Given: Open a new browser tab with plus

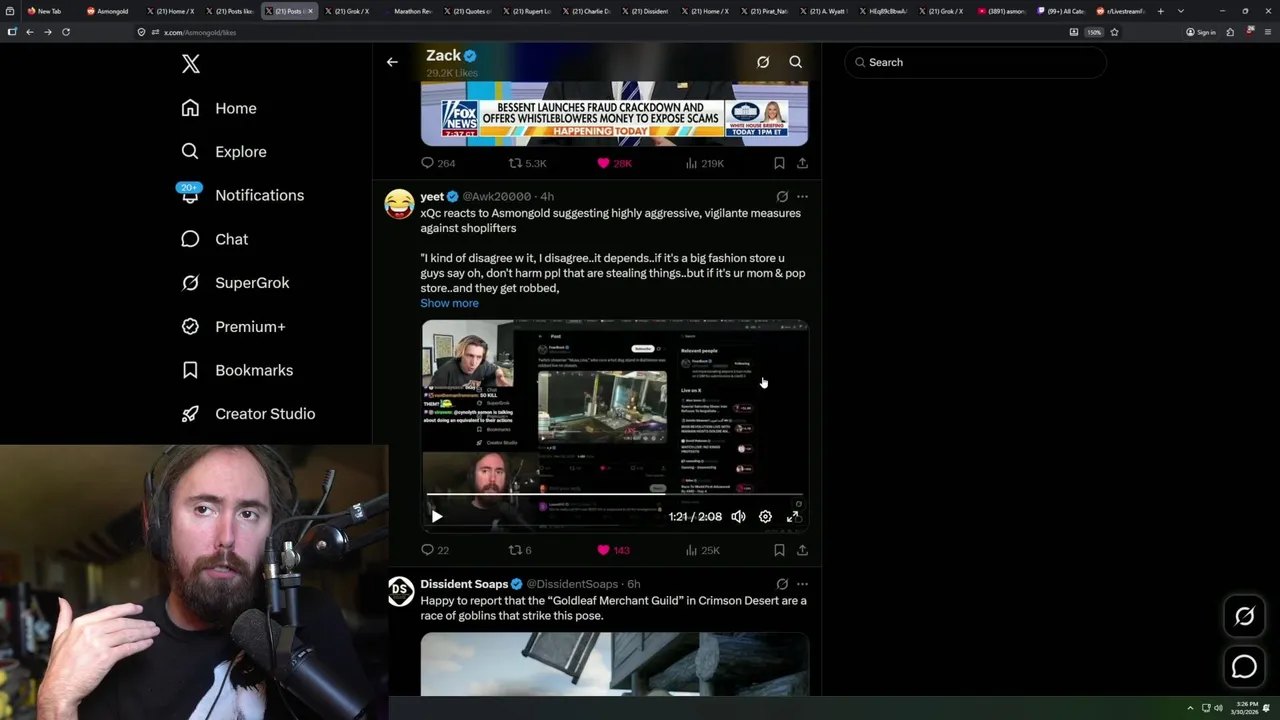Looking at the screenshot, I should coord(1161,11).
